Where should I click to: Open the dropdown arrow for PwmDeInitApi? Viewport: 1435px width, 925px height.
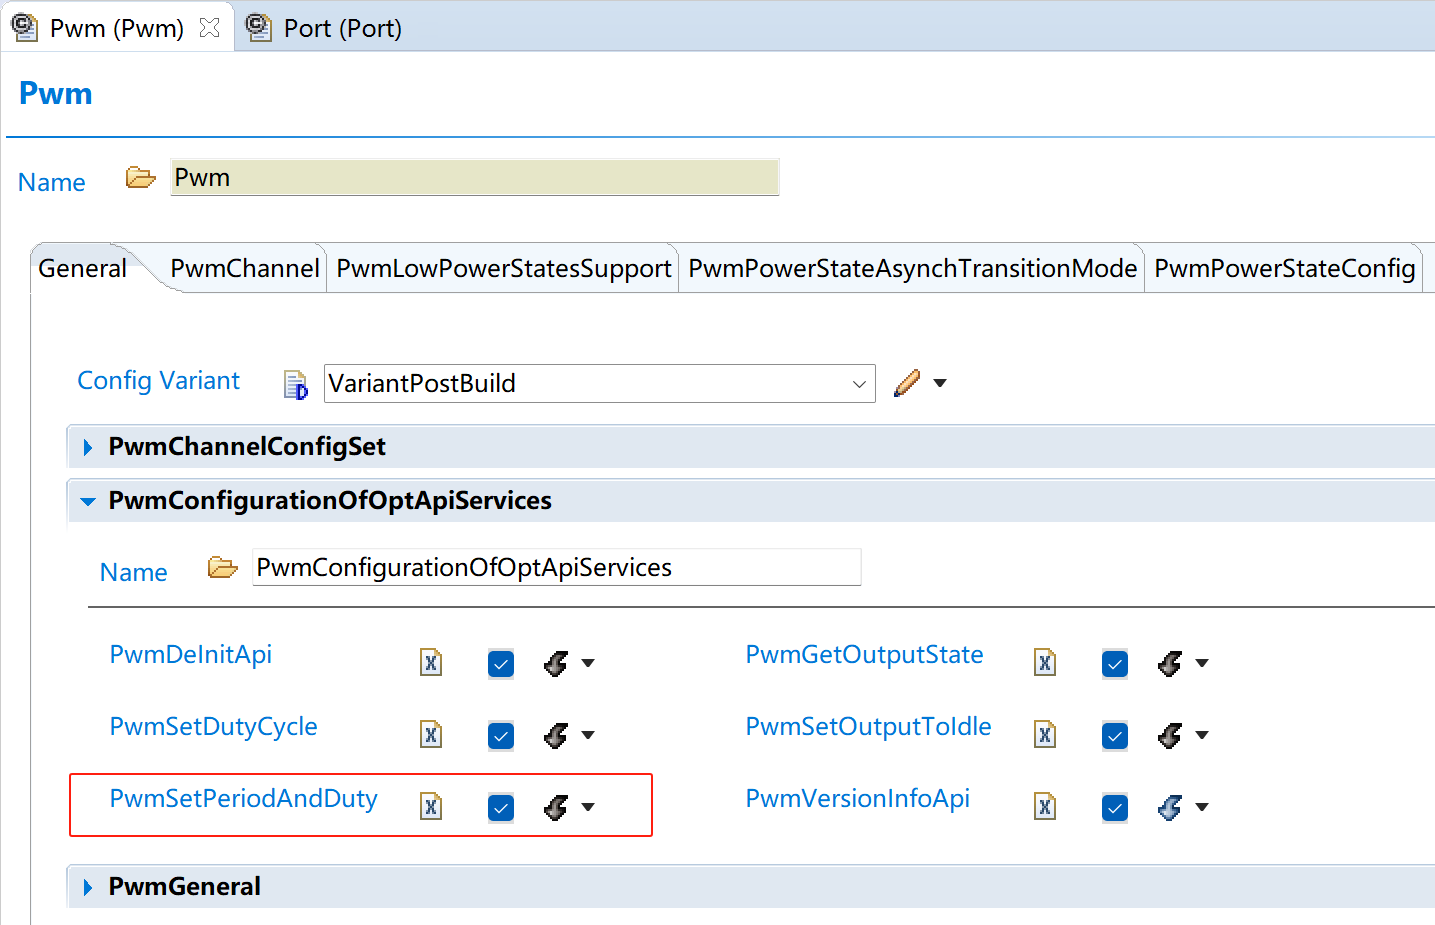tap(588, 663)
